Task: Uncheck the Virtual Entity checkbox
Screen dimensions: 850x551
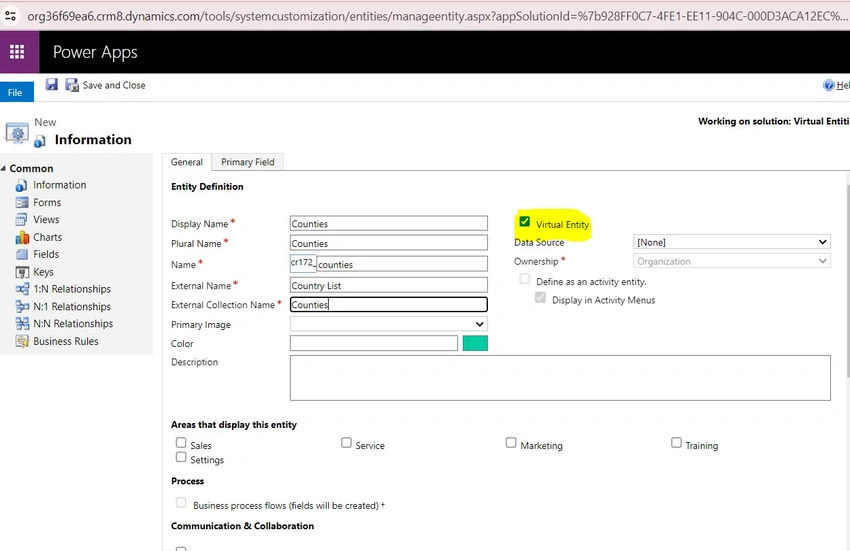Action: (524, 221)
